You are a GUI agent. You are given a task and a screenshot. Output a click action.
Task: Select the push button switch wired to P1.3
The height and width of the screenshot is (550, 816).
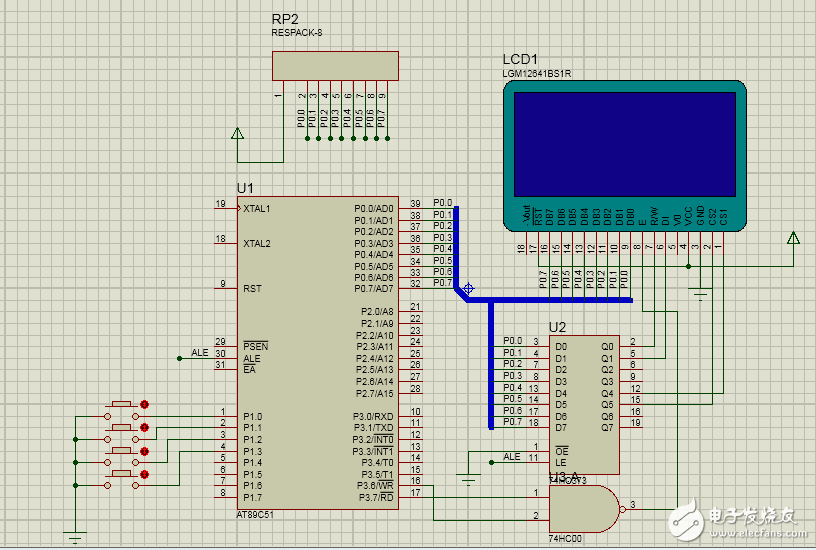[x=121, y=480]
